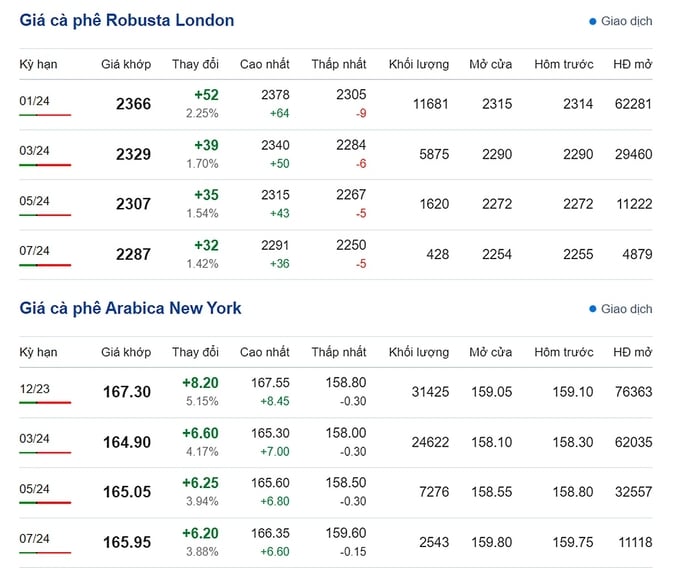Click the 2.25% change percentage
Viewport: 680px width, 568px height.
coord(202,114)
